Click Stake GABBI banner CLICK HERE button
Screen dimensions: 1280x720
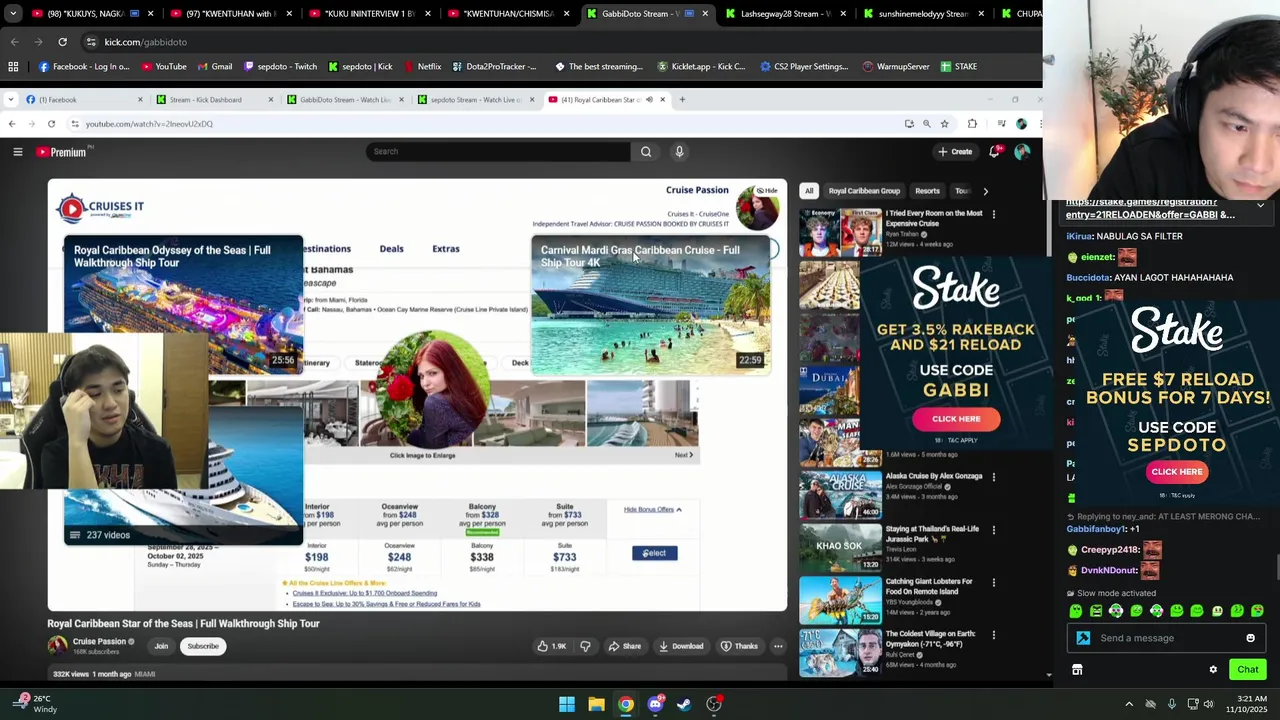pos(956,419)
